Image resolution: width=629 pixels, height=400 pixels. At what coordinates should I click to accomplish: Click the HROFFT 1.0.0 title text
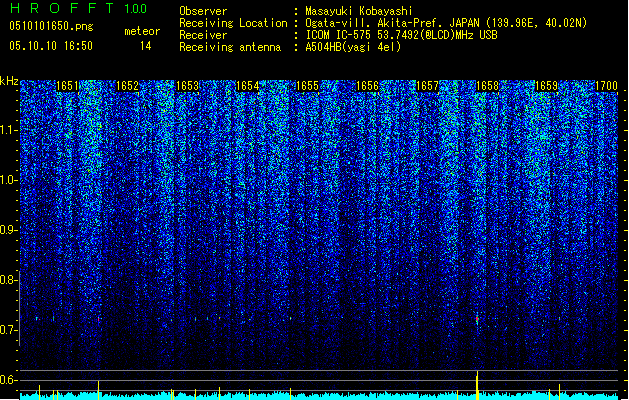[79, 8]
